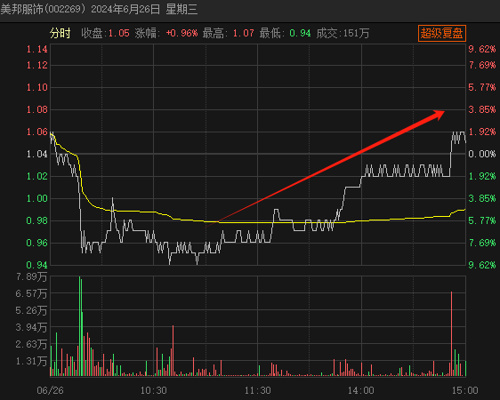
Task: Click the 涨幅 +0.96% readout
Action: (166, 33)
